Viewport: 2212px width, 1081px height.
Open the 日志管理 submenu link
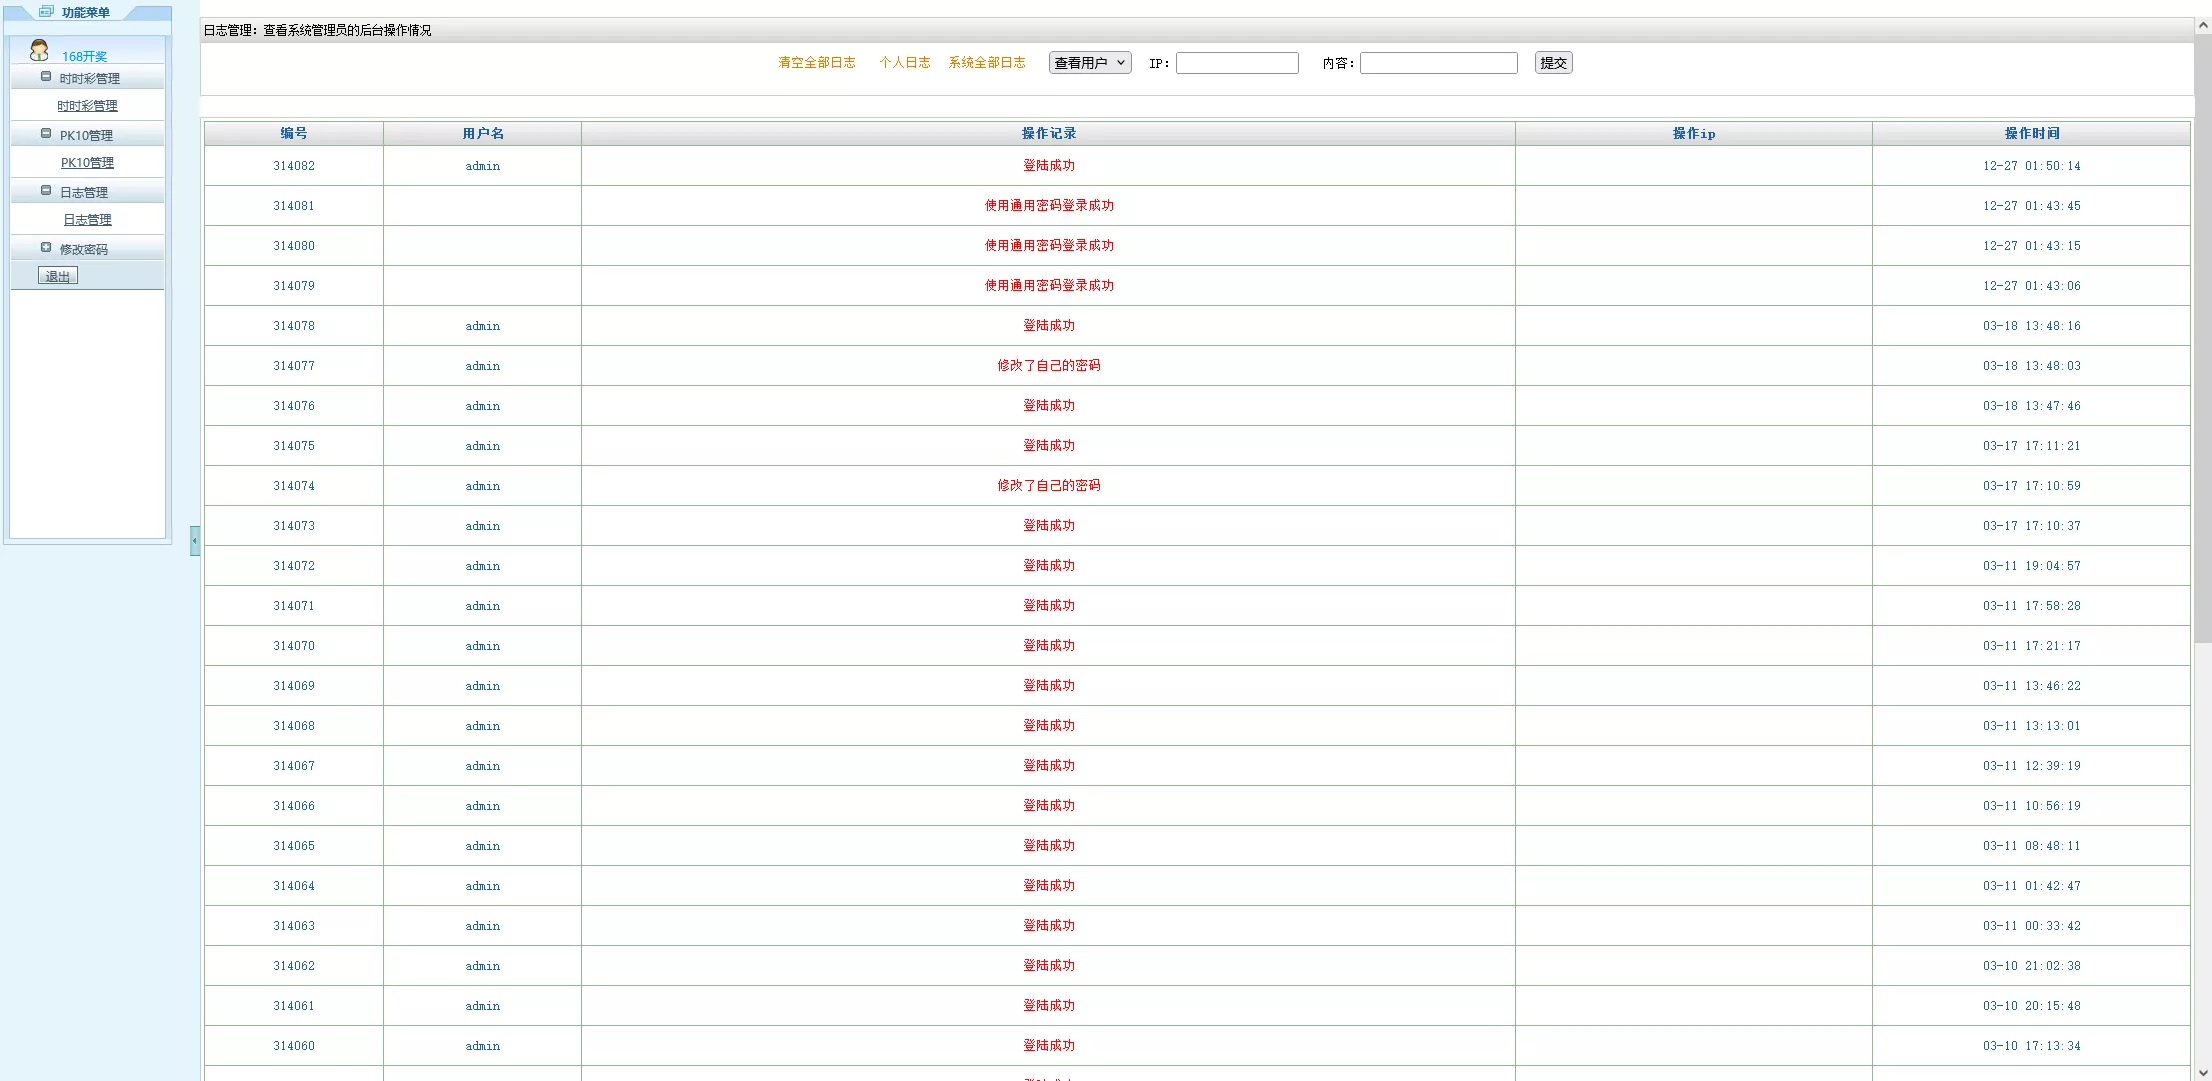87,220
